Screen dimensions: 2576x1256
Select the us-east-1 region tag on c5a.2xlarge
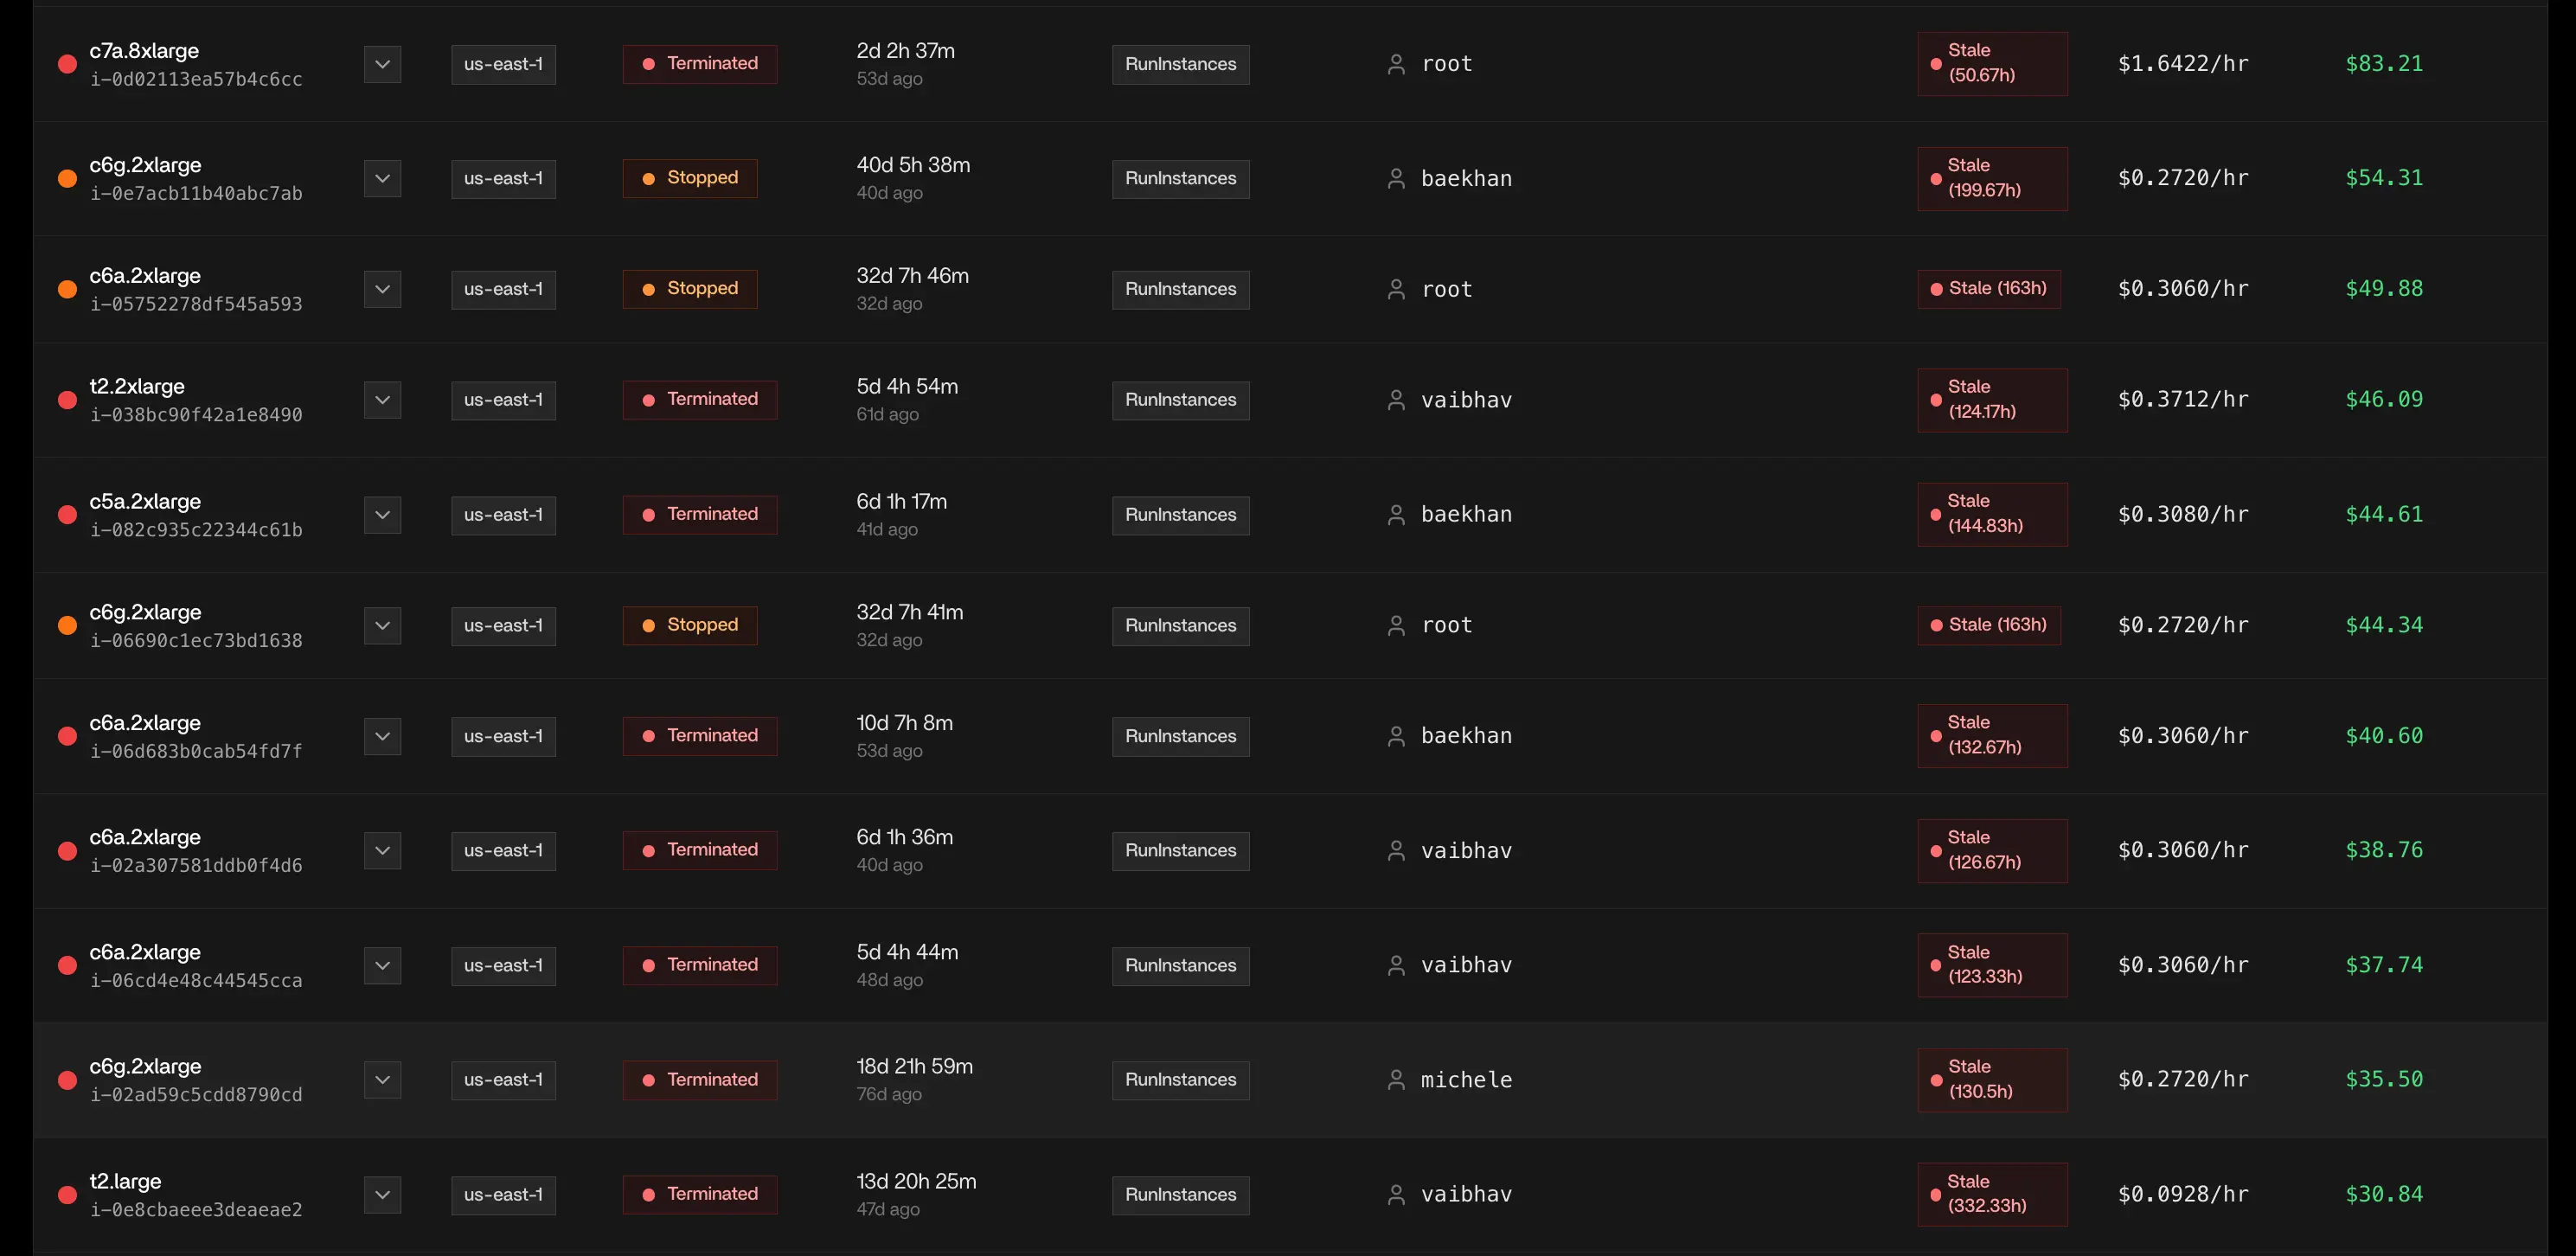[502, 514]
